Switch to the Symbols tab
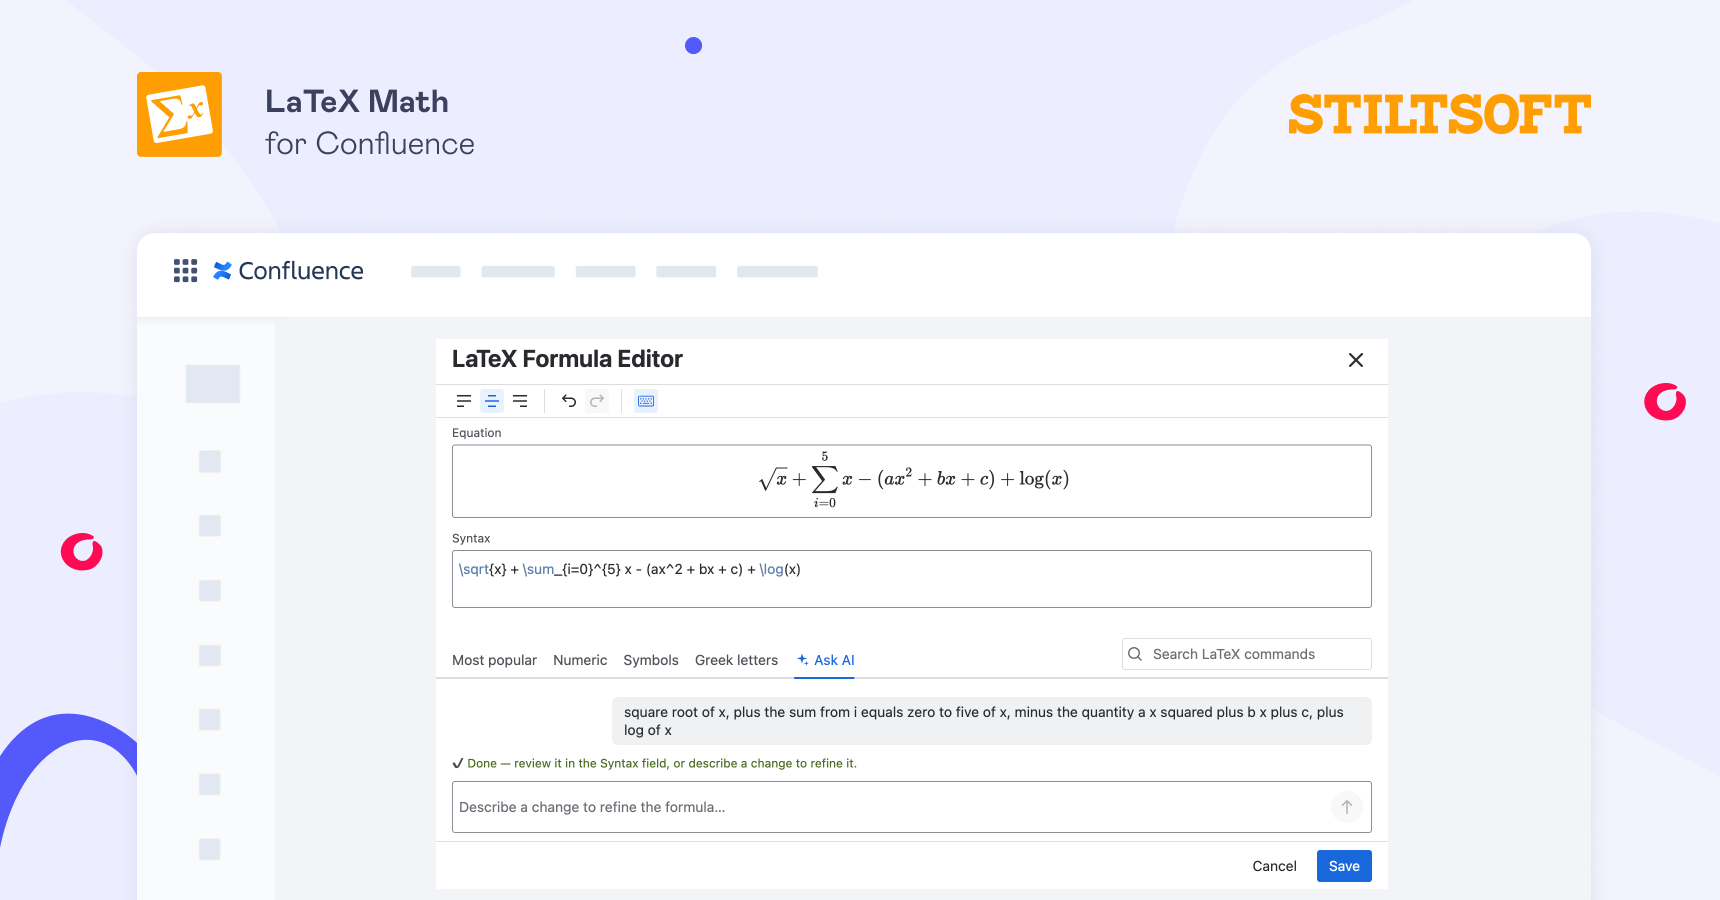Viewport: 1720px width, 900px height. tap(651, 660)
